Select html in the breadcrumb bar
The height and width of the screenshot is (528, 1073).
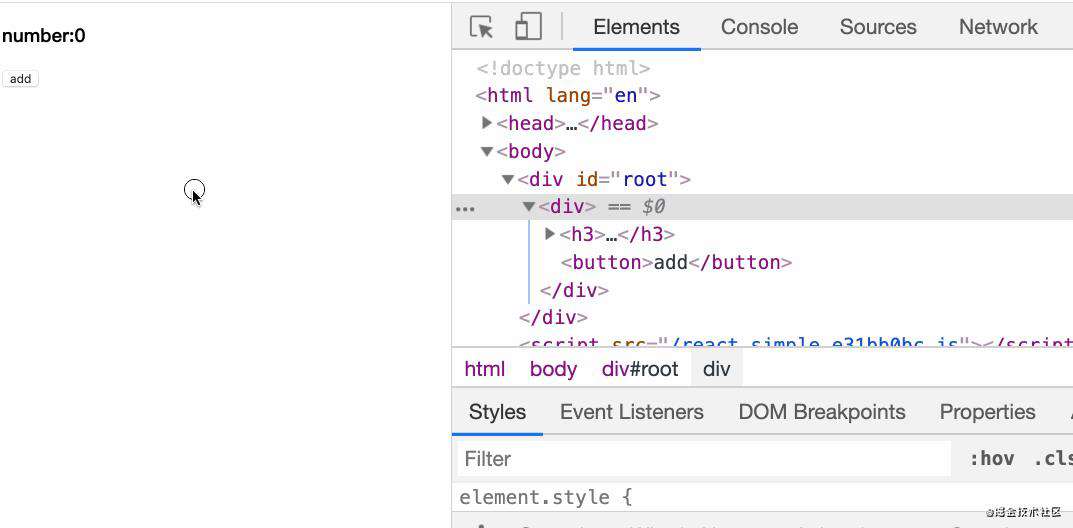pos(484,369)
